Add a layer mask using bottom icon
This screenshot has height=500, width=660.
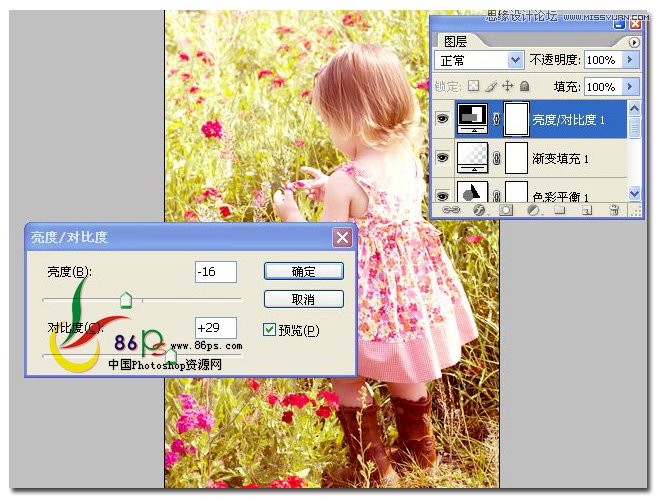click(506, 210)
